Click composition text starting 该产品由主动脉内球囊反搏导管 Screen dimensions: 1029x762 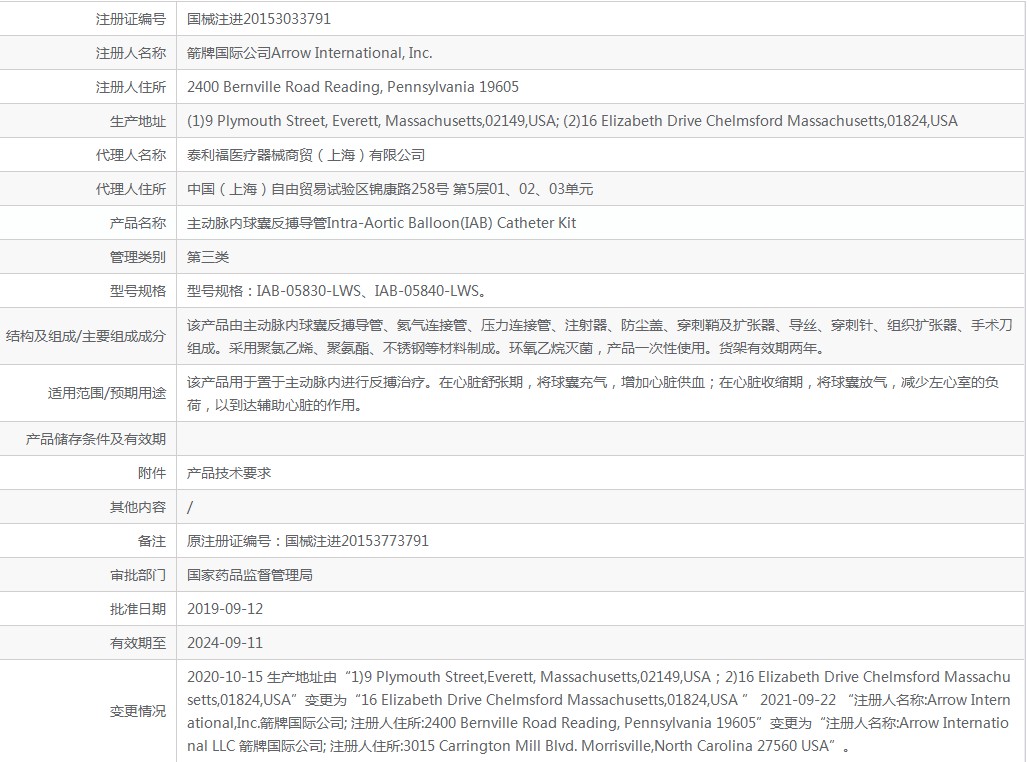click(599, 337)
